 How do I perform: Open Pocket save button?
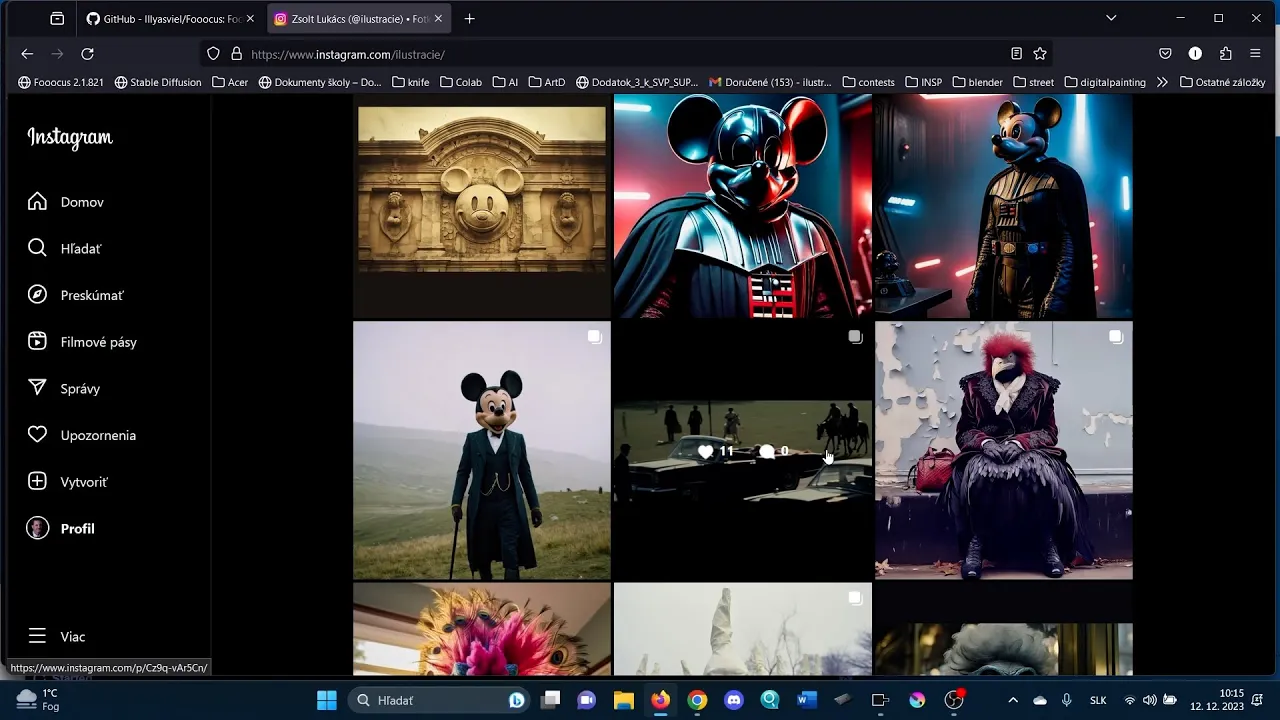point(1165,54)
